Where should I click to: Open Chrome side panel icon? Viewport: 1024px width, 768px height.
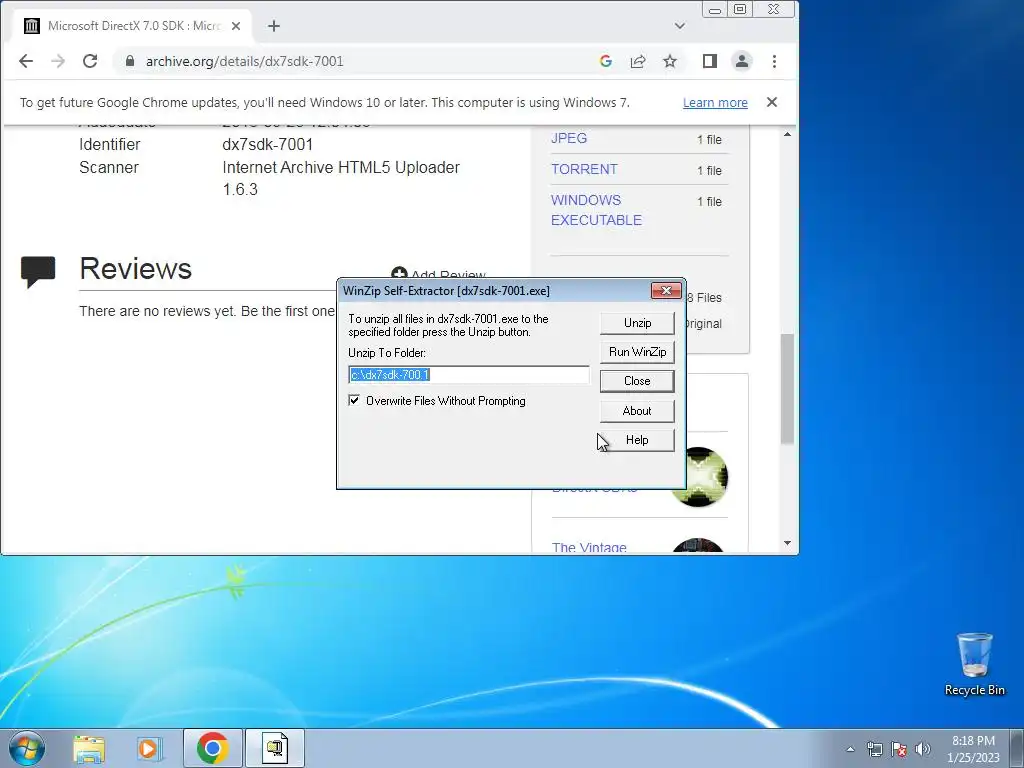click(x=709, y=61)
